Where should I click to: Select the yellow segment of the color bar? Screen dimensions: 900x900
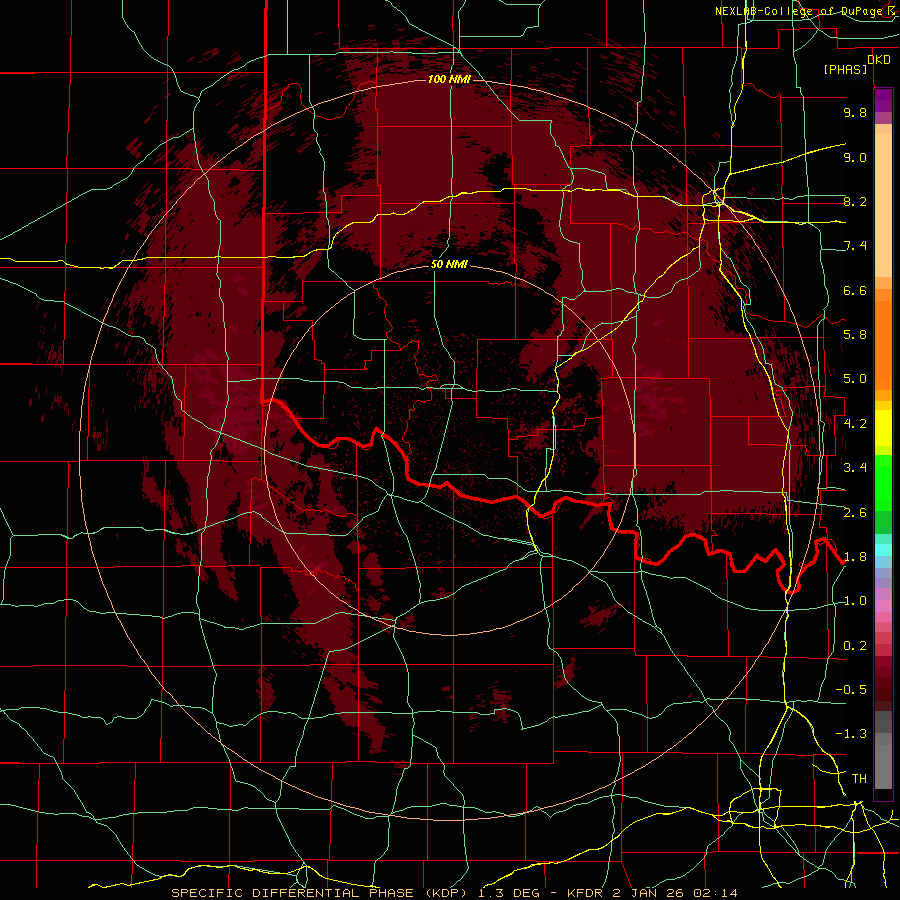(x=883, y=428)
